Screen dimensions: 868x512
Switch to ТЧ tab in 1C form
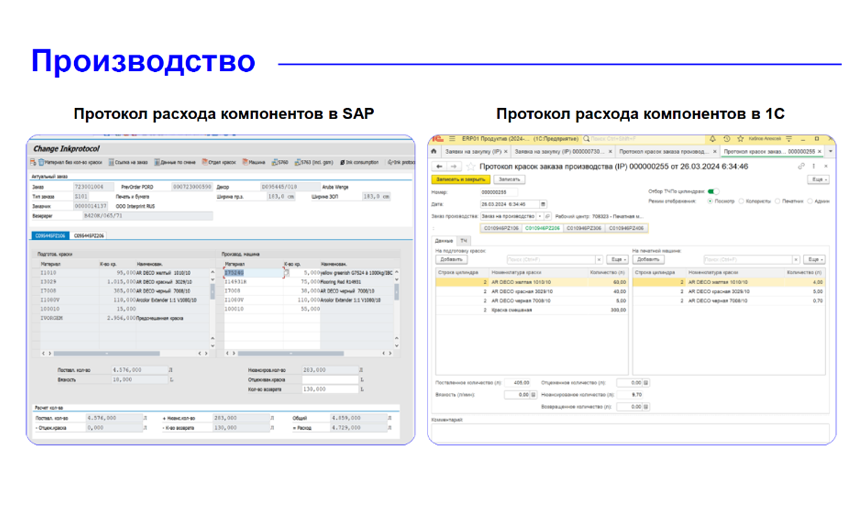(463, 241)
